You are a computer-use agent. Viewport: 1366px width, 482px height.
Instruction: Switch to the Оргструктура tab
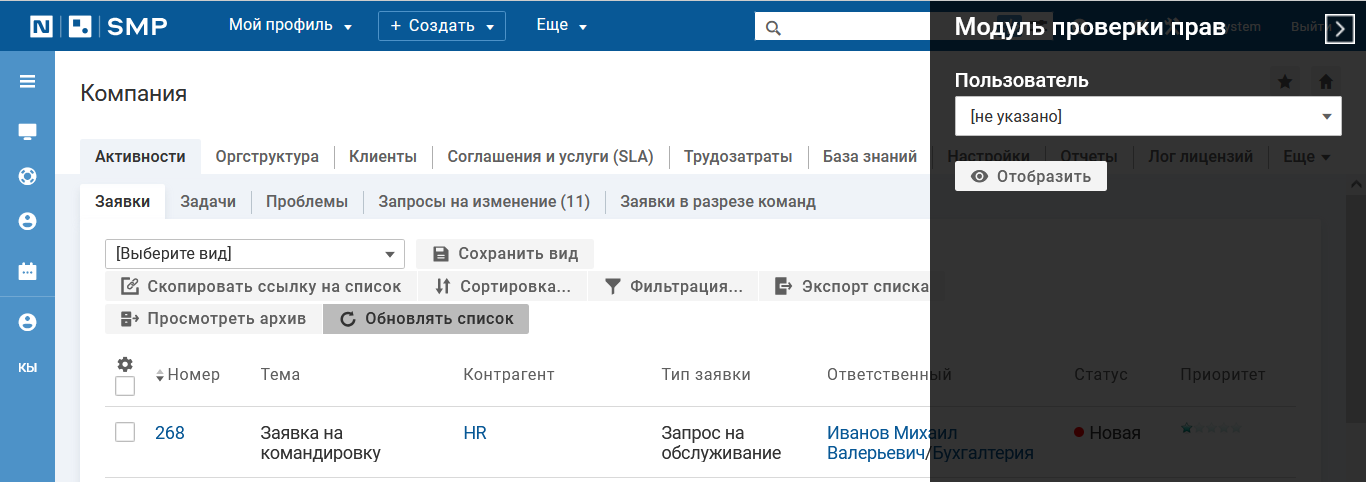pyautogui.click(x=267, y=157)
